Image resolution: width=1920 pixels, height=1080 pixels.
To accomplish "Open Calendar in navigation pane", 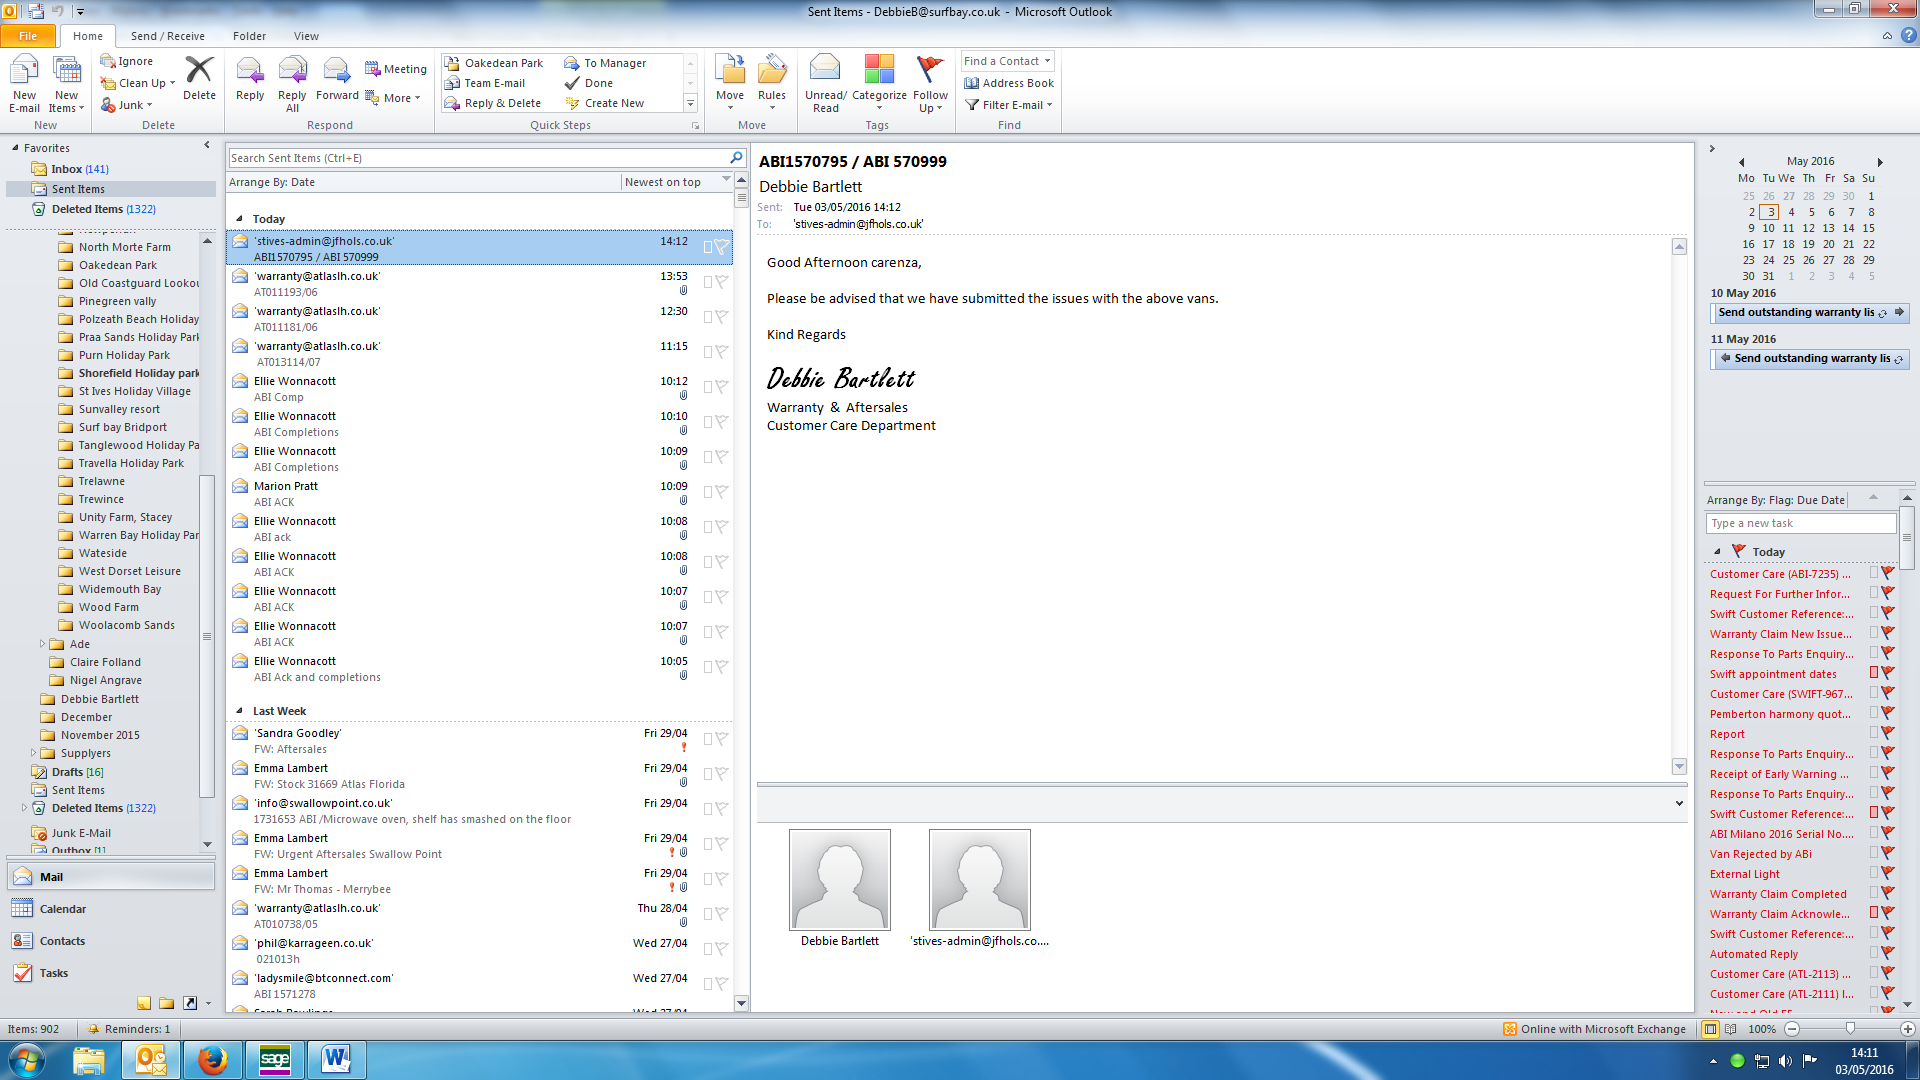I will tap(63, 909).
